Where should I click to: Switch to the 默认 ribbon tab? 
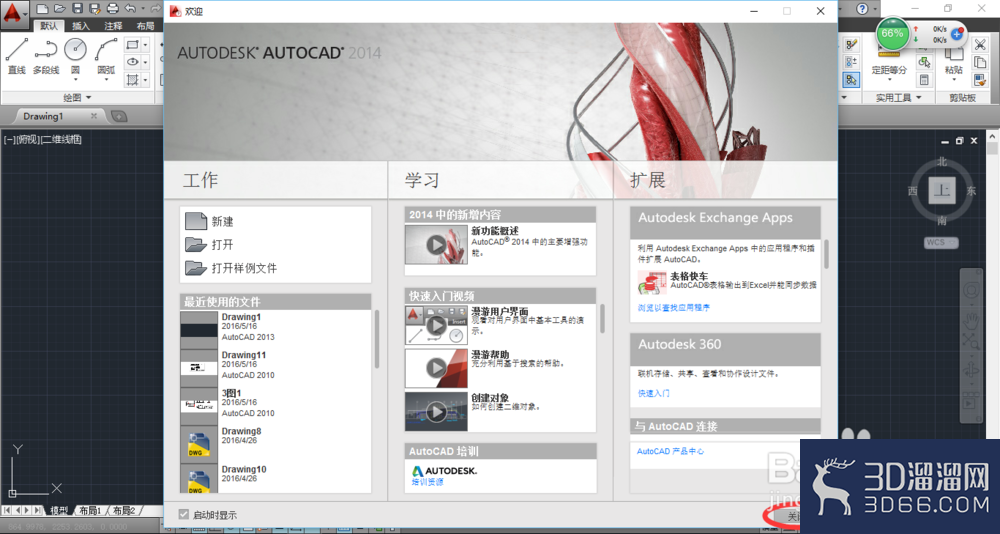(49, 26)
